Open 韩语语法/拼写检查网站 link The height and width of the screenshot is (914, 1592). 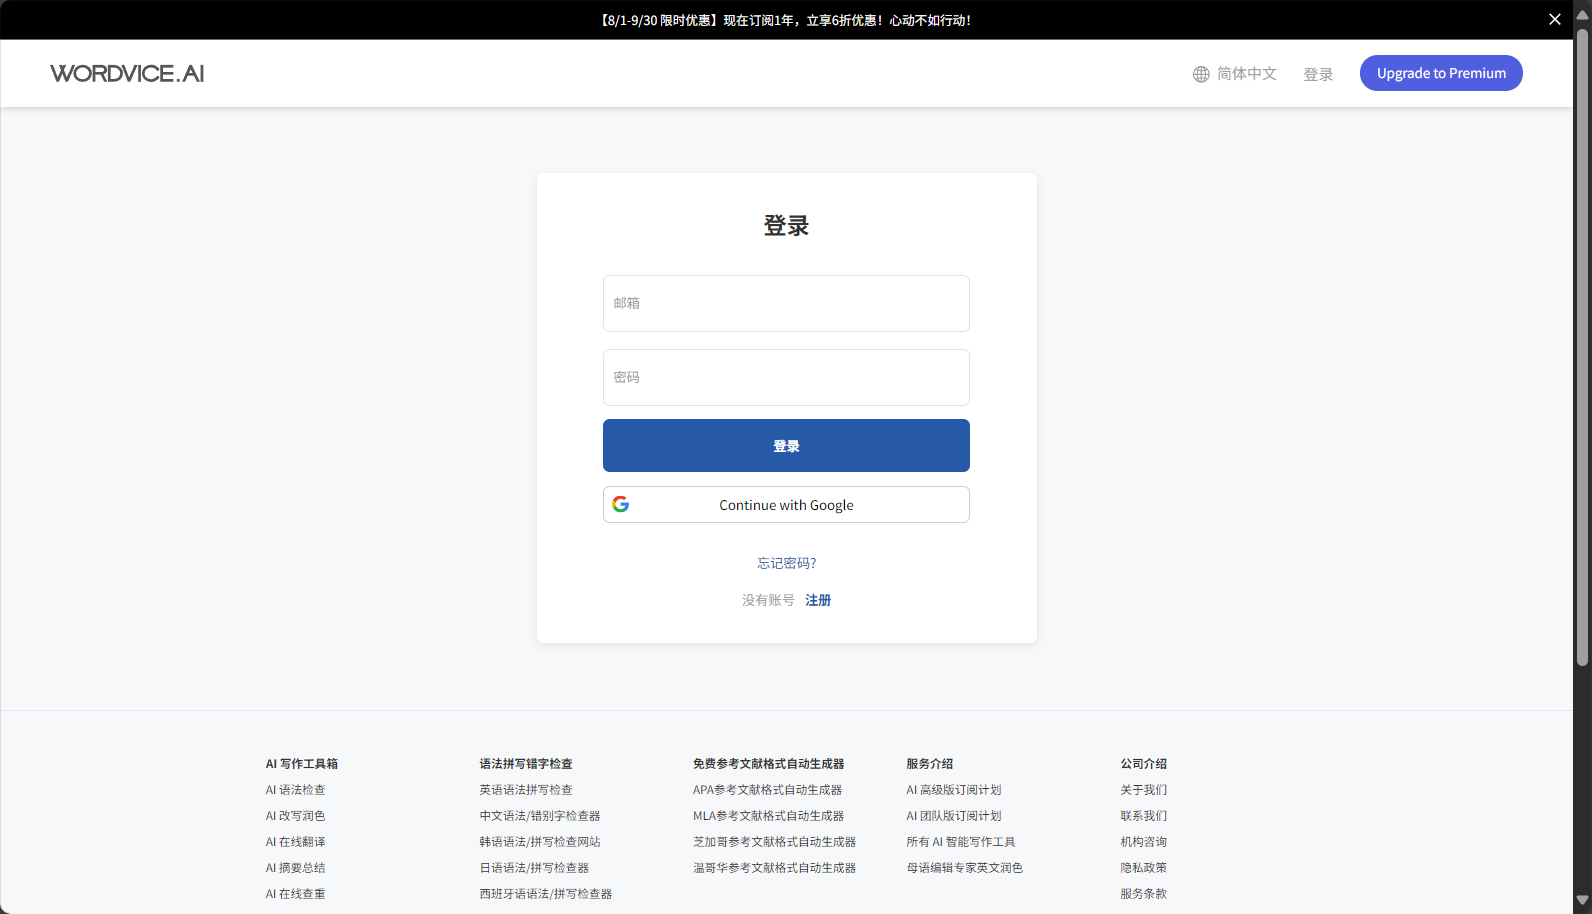tap(540, 842)
